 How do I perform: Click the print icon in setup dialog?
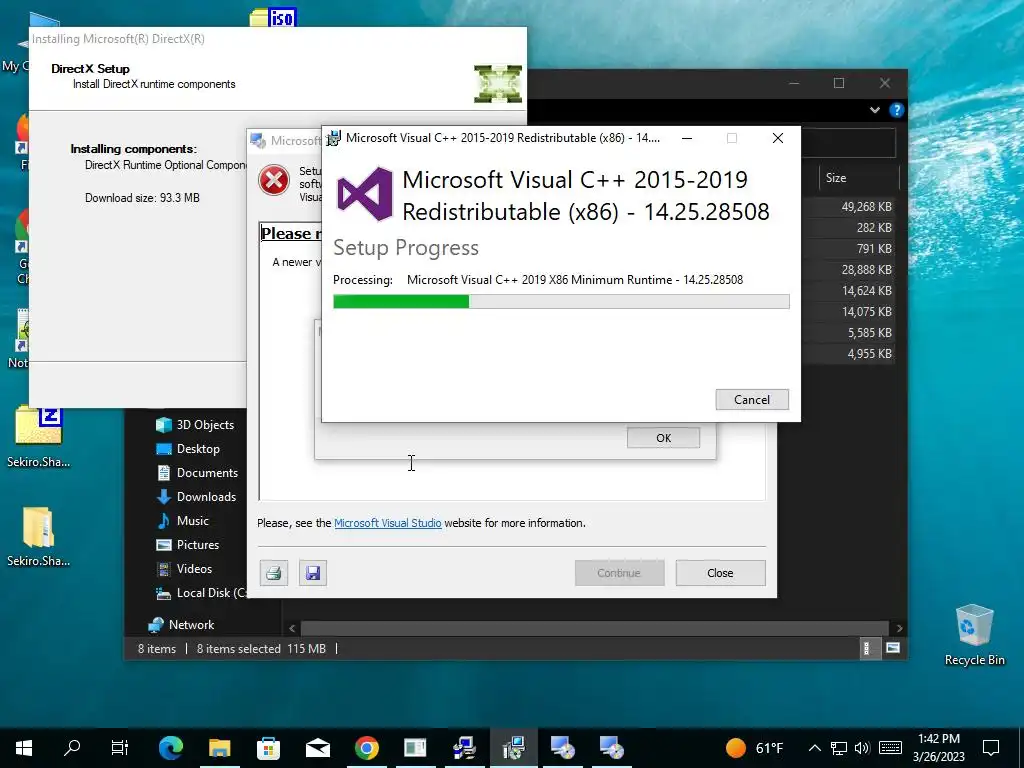click(x=274, y=573)
